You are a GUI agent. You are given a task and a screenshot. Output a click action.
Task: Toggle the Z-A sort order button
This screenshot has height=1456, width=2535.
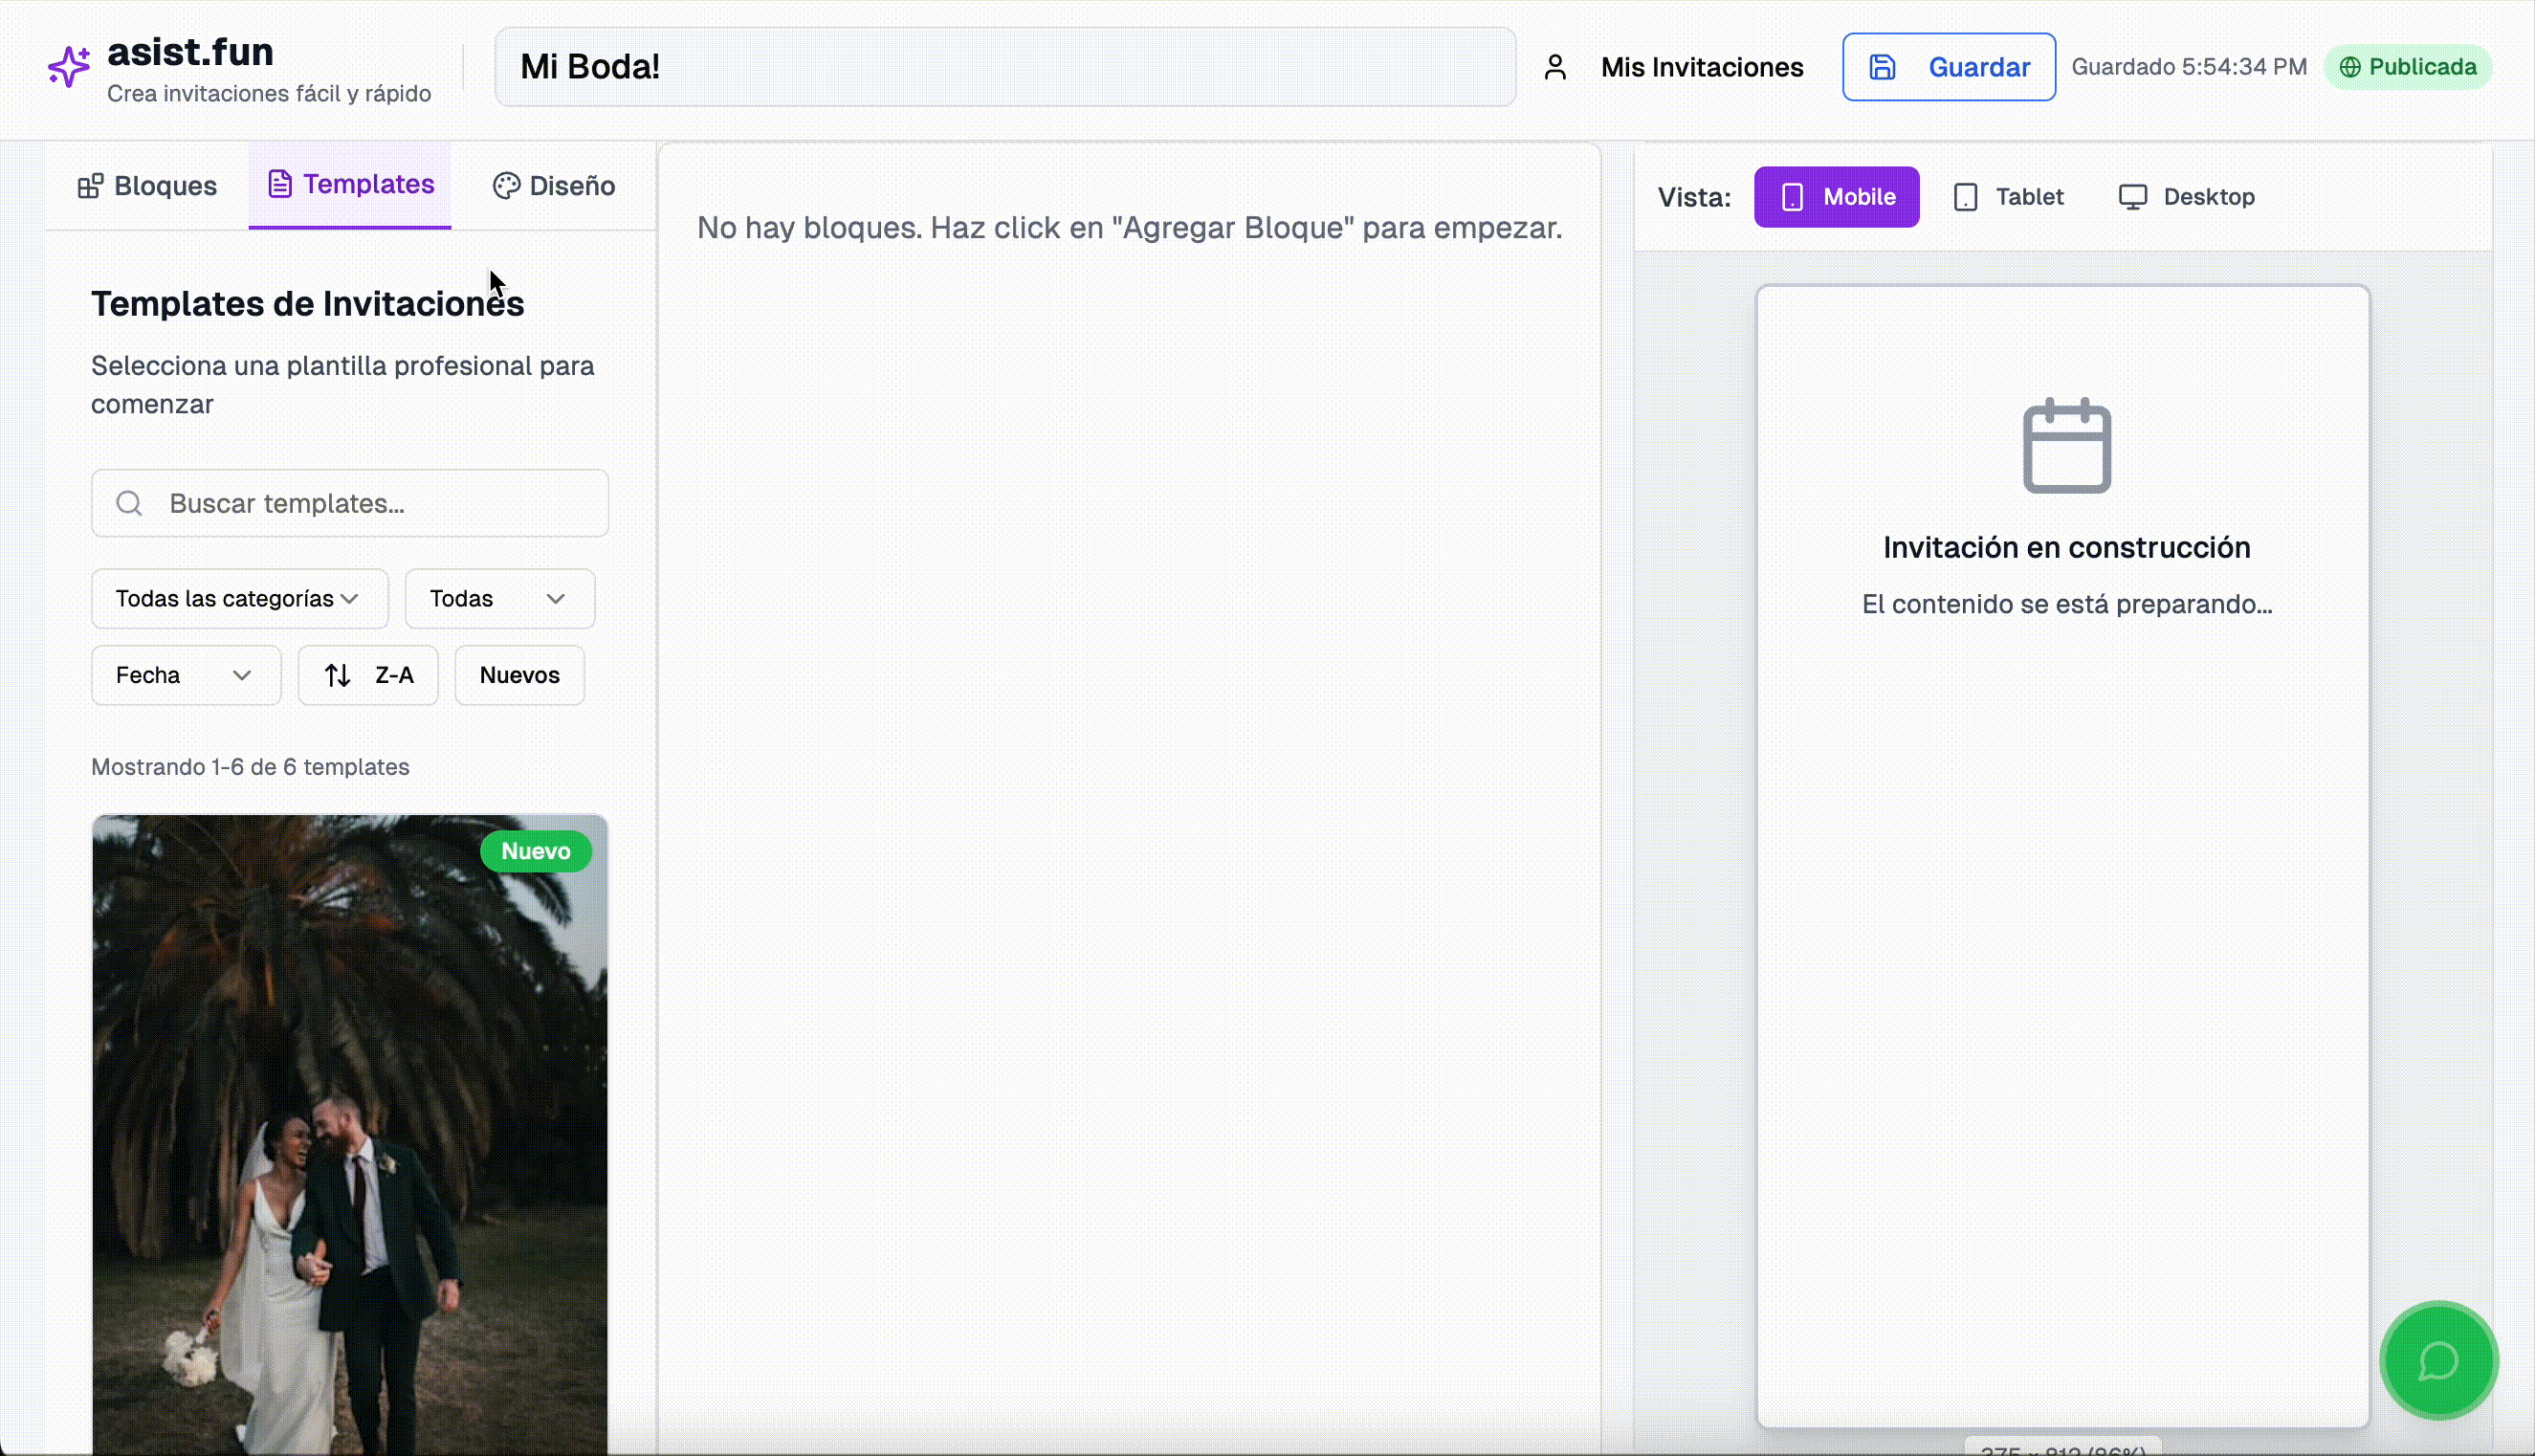tap(368, 675)
